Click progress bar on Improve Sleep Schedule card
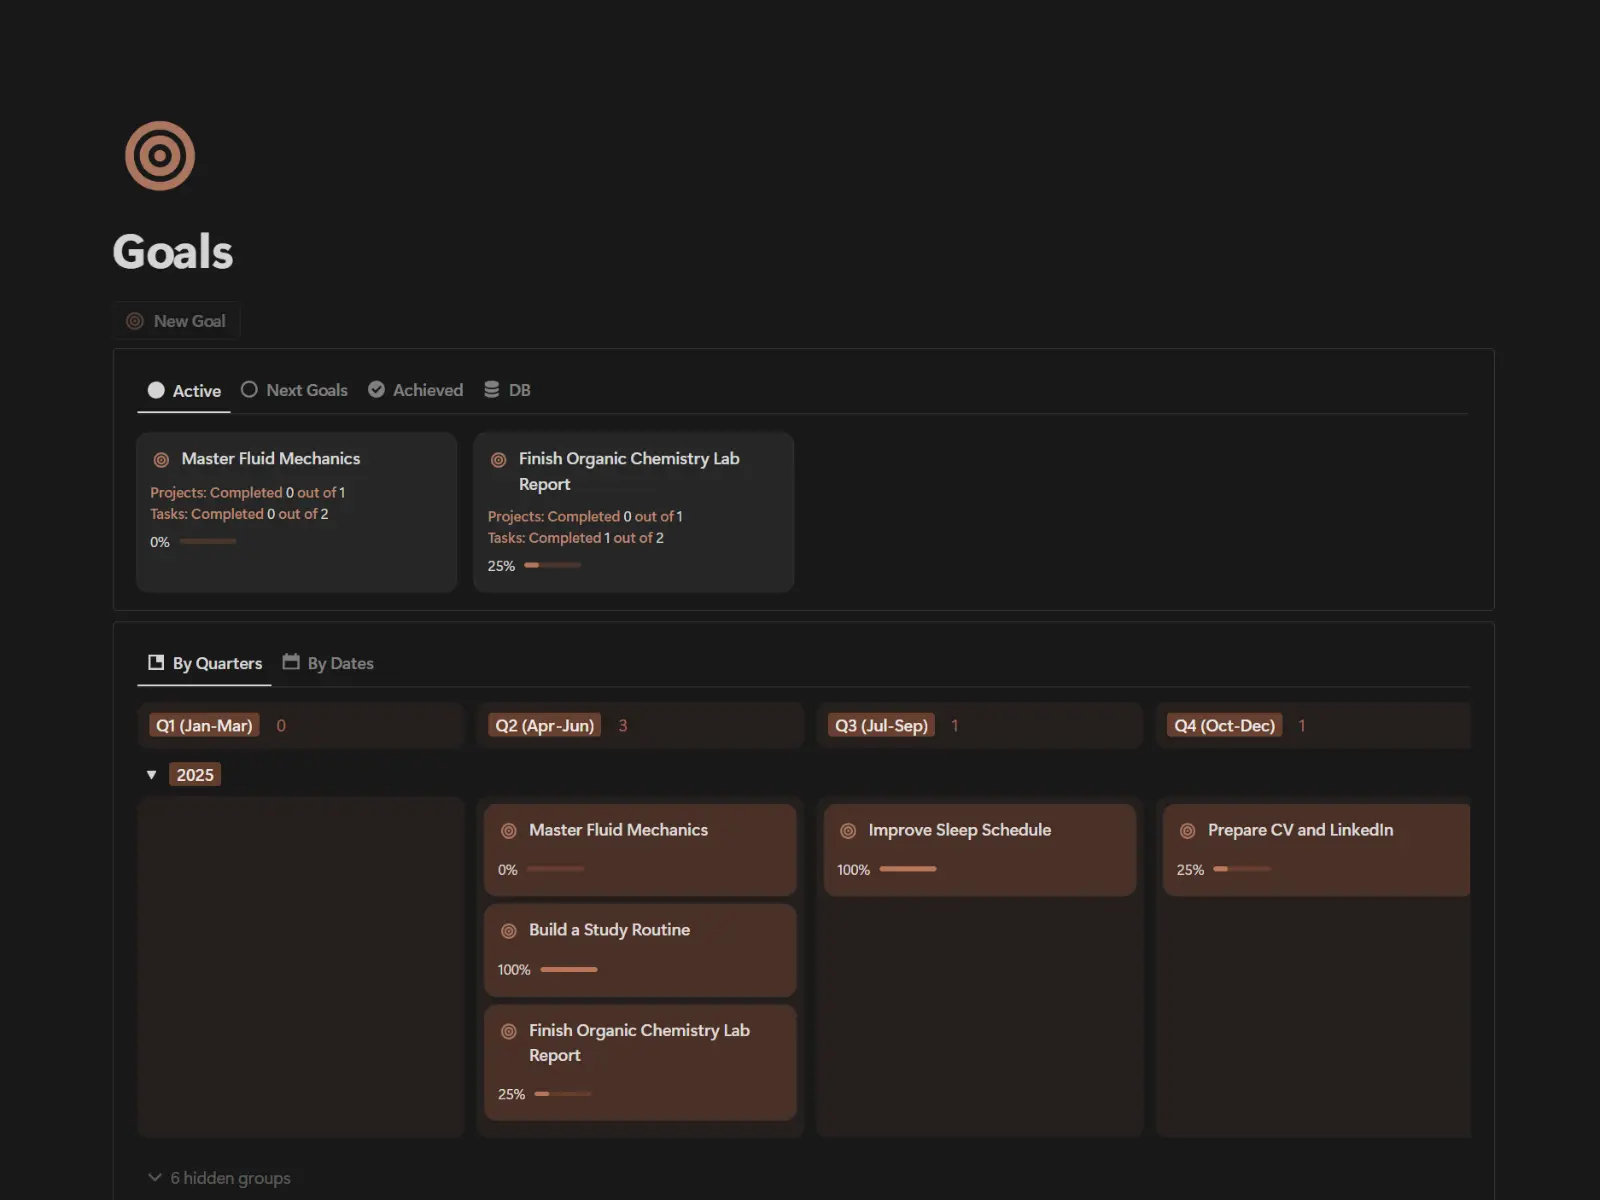This screenshot has width=1600, height=1200. 907,869
